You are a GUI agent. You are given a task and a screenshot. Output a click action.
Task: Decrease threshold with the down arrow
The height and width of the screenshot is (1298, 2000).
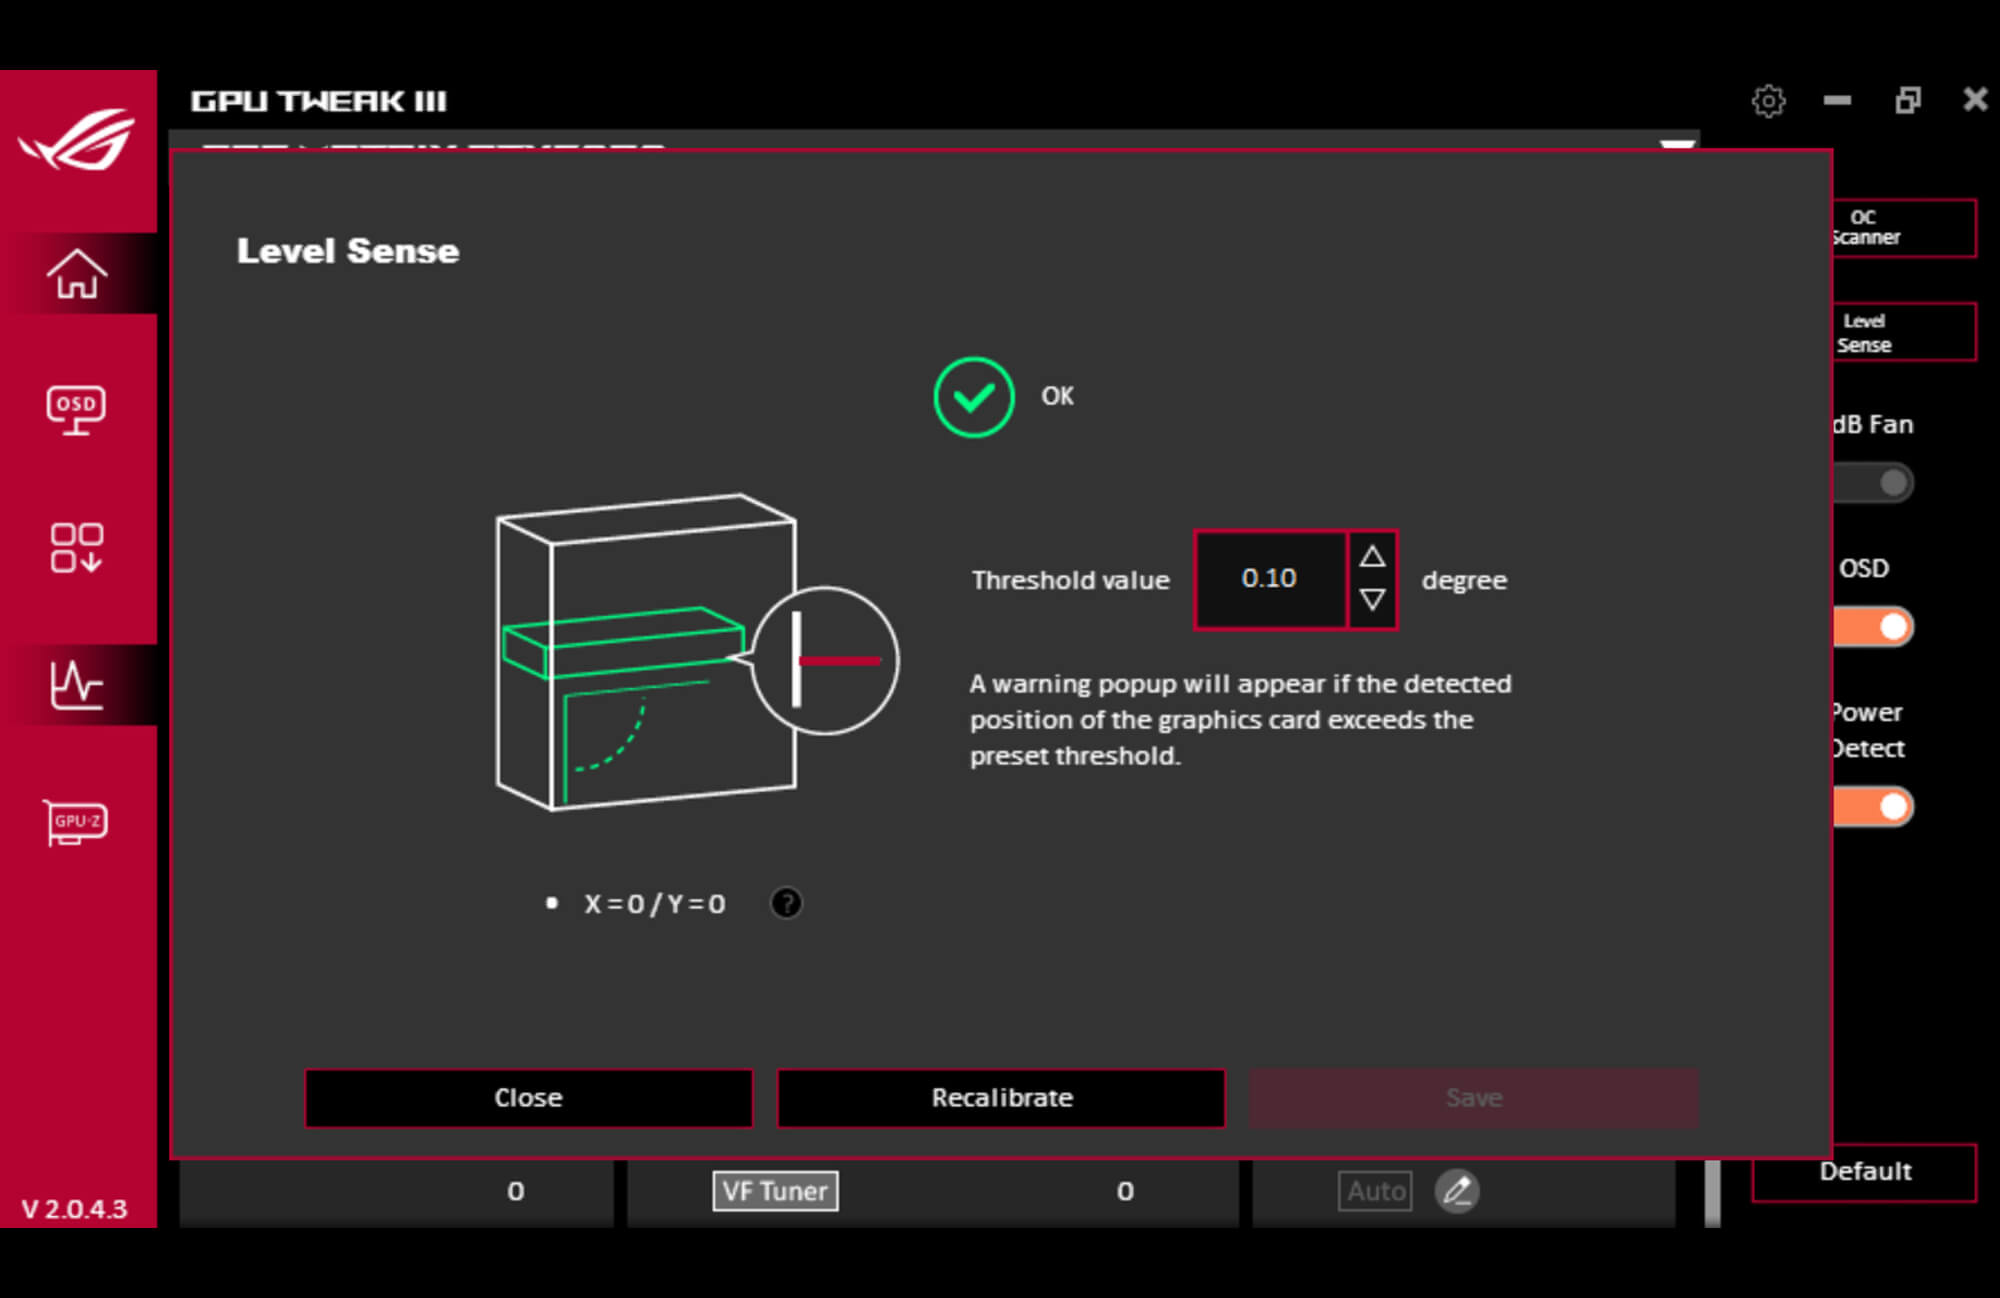pos(1372,600)
